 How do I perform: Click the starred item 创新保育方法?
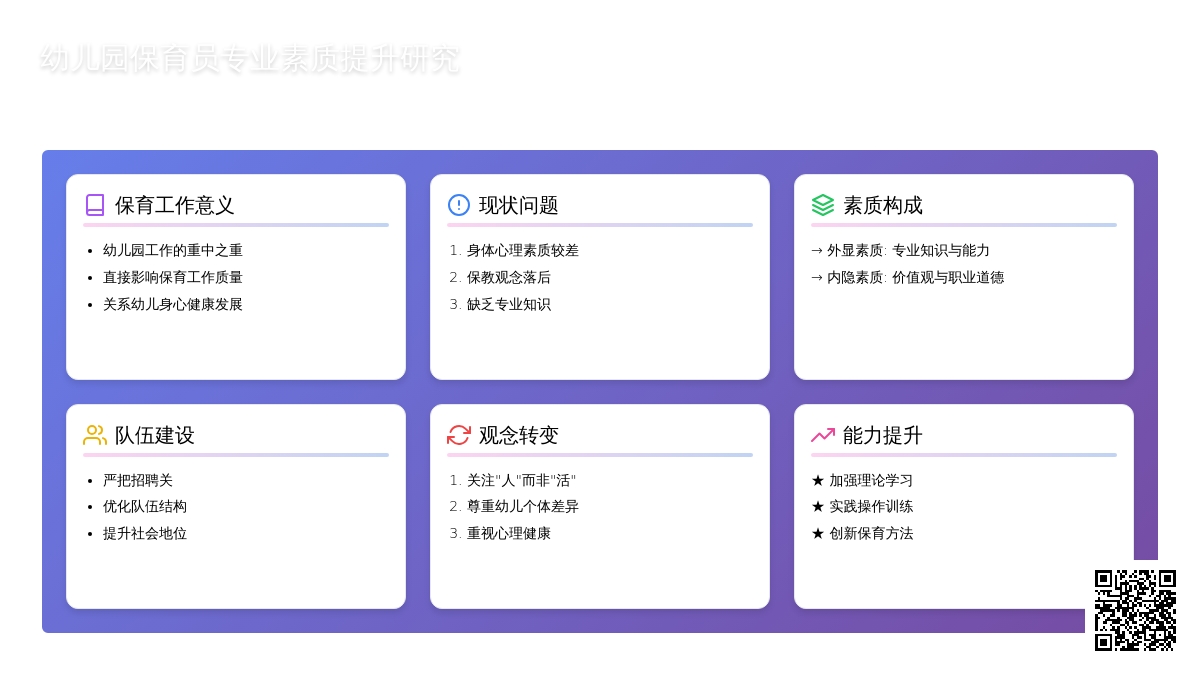[x=862, y=533]
